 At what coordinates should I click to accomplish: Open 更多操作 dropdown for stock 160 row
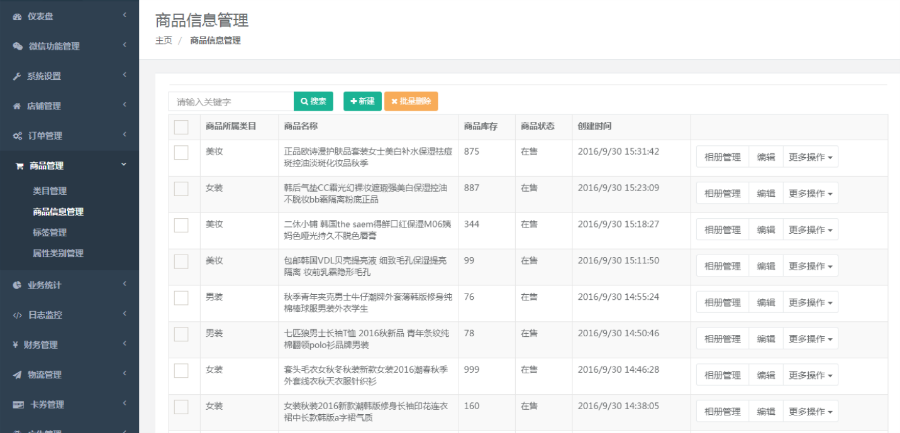[x=810, y=411]
